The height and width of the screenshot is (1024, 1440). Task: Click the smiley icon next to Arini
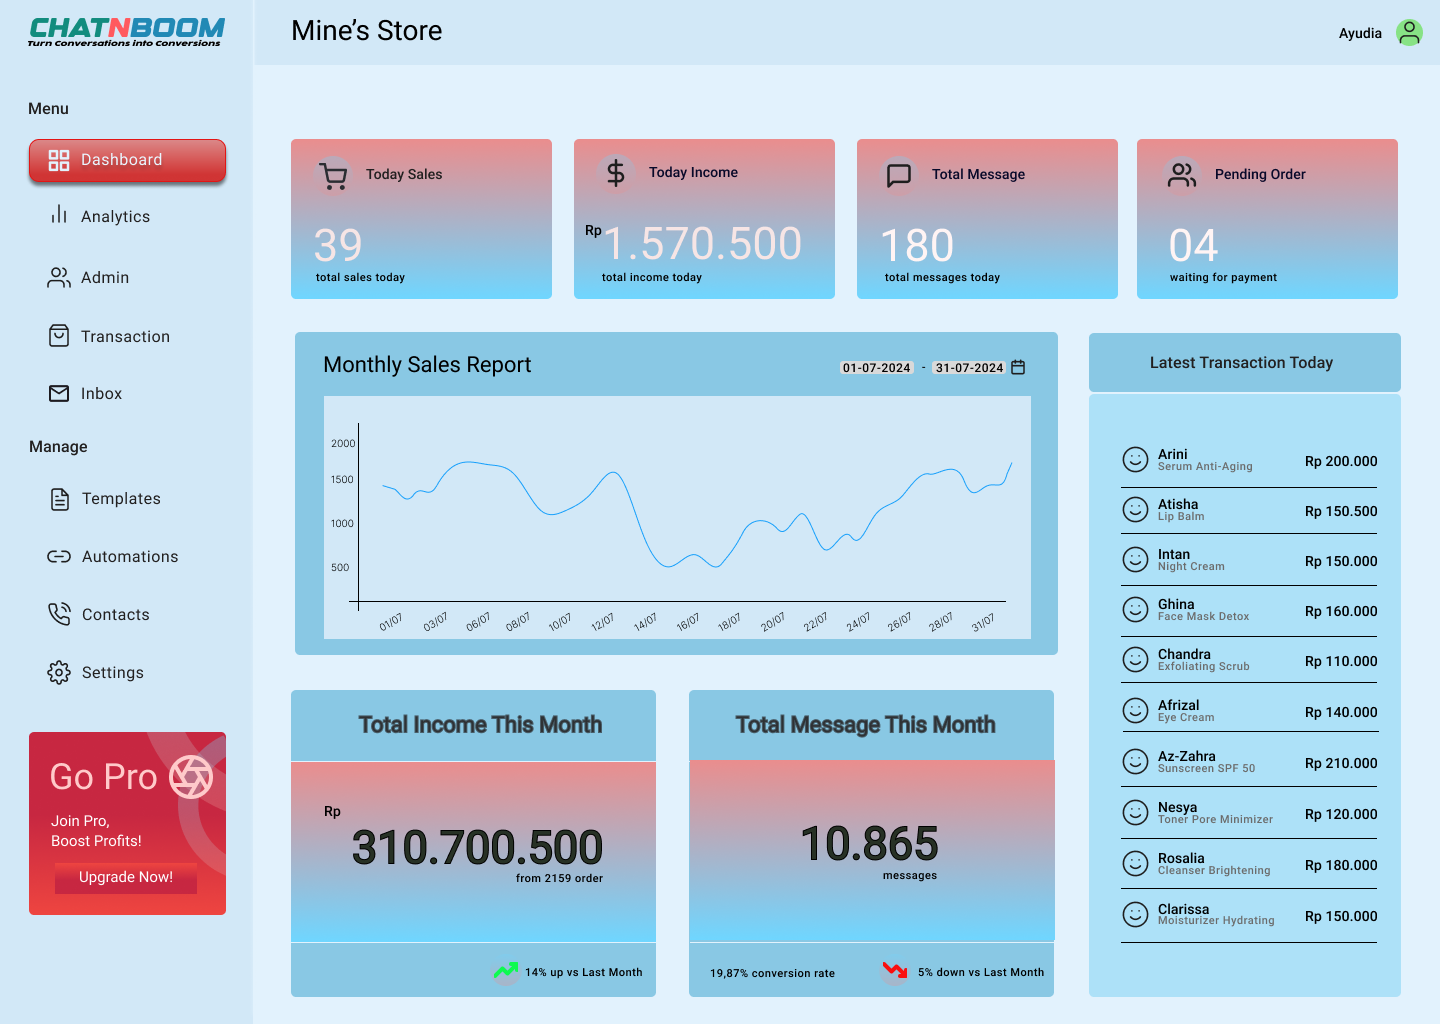click(x=1135, y=460)
